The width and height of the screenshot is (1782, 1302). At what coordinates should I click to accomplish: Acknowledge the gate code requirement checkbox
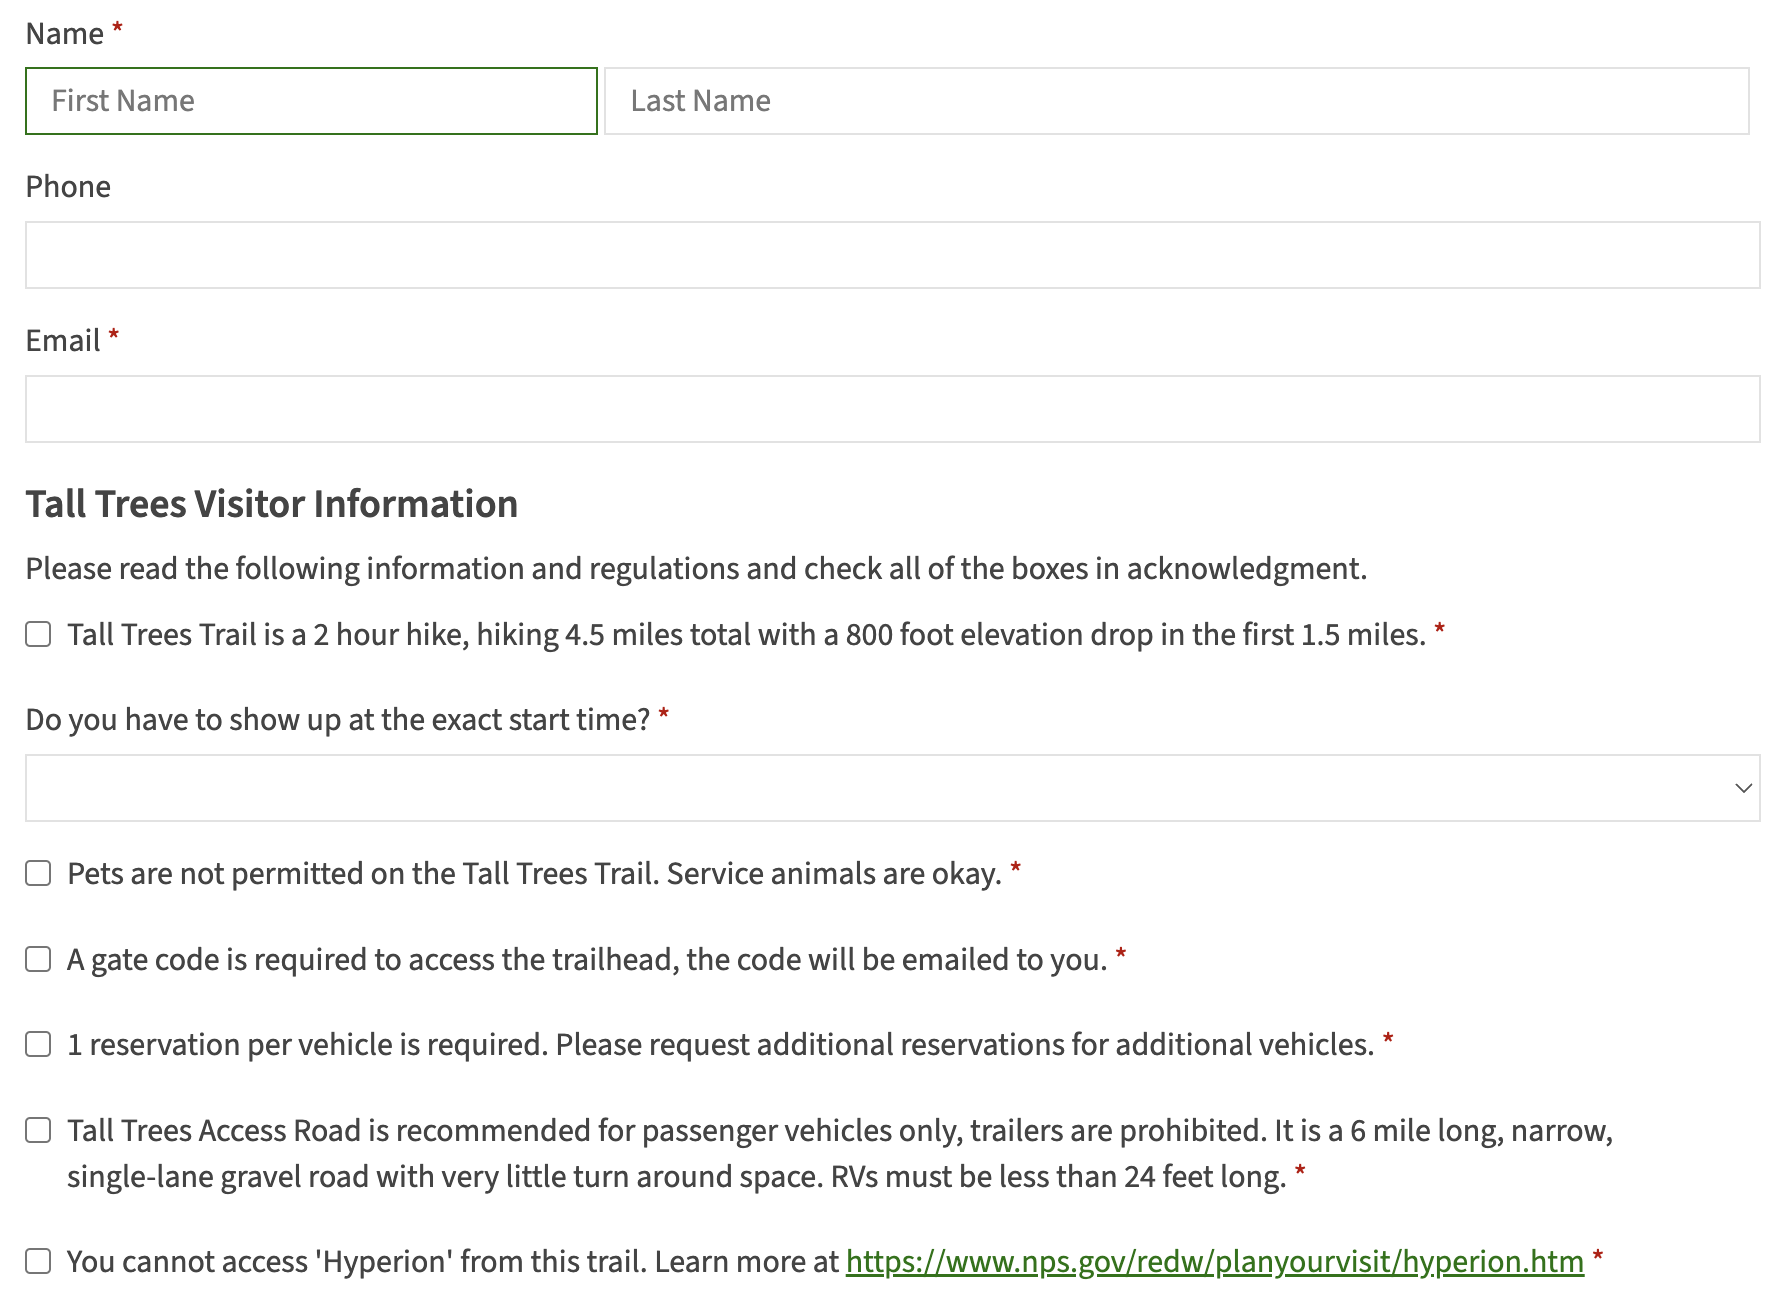tap(38, 960)
